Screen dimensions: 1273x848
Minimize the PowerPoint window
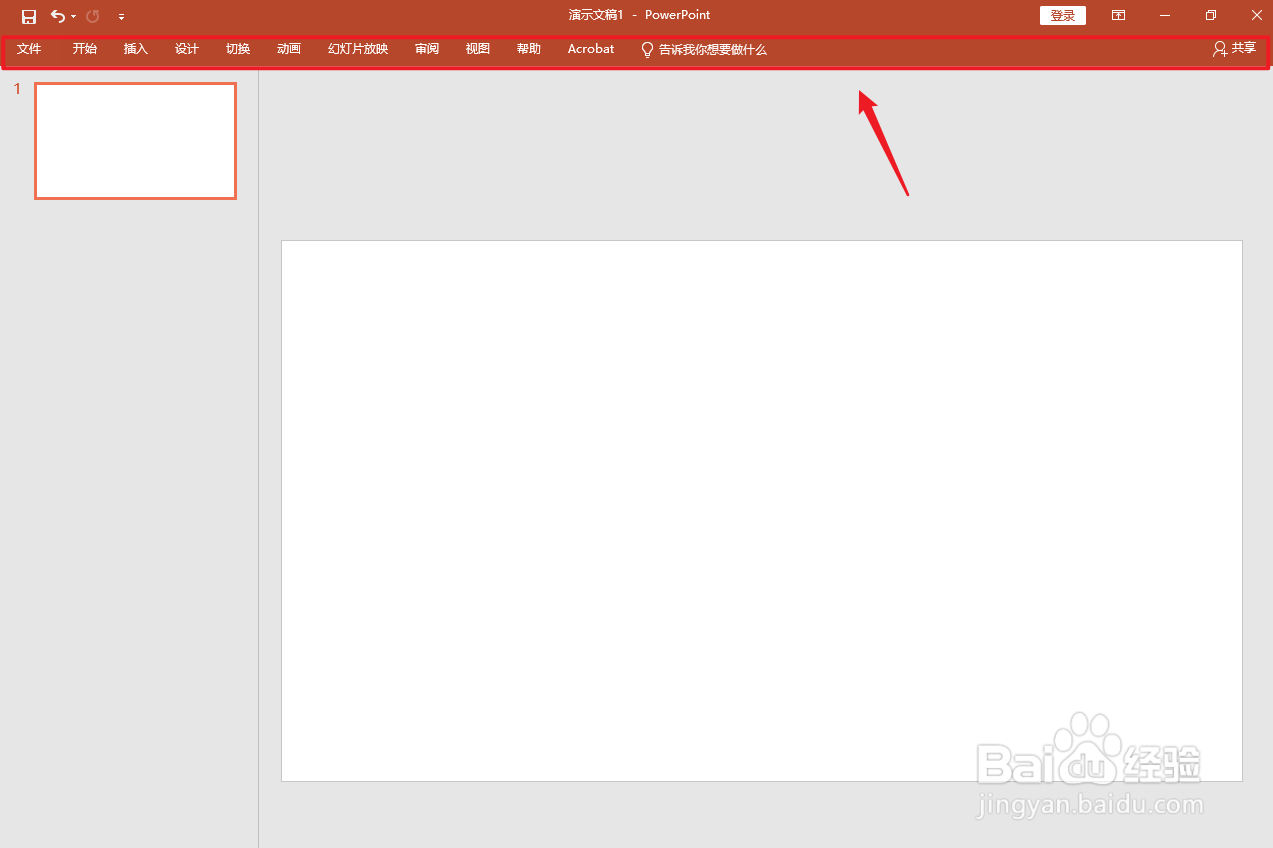coord(1165,16)
